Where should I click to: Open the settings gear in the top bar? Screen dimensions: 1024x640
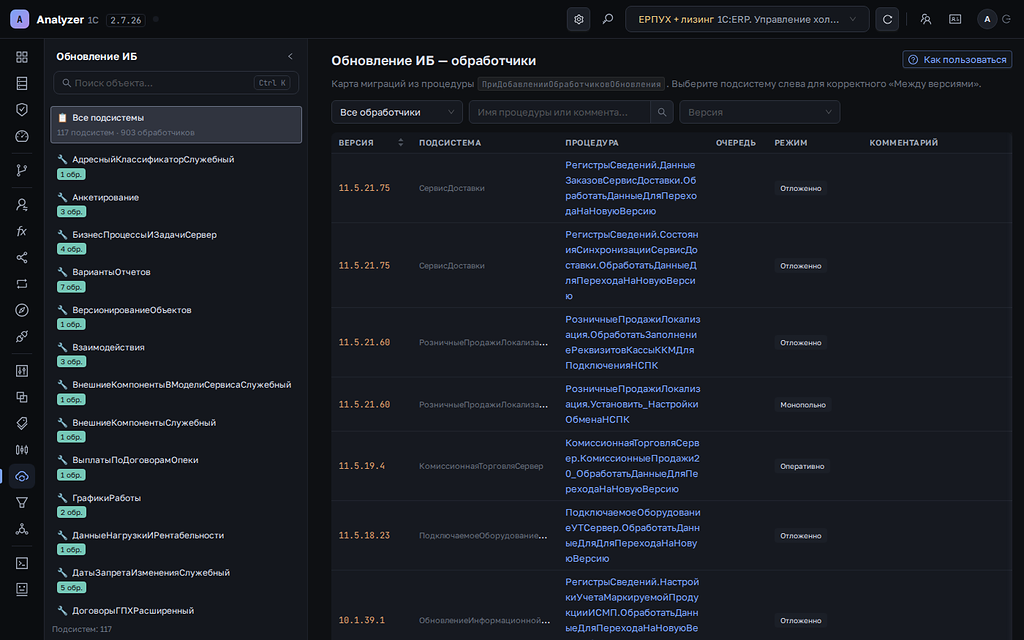(578, 20)
